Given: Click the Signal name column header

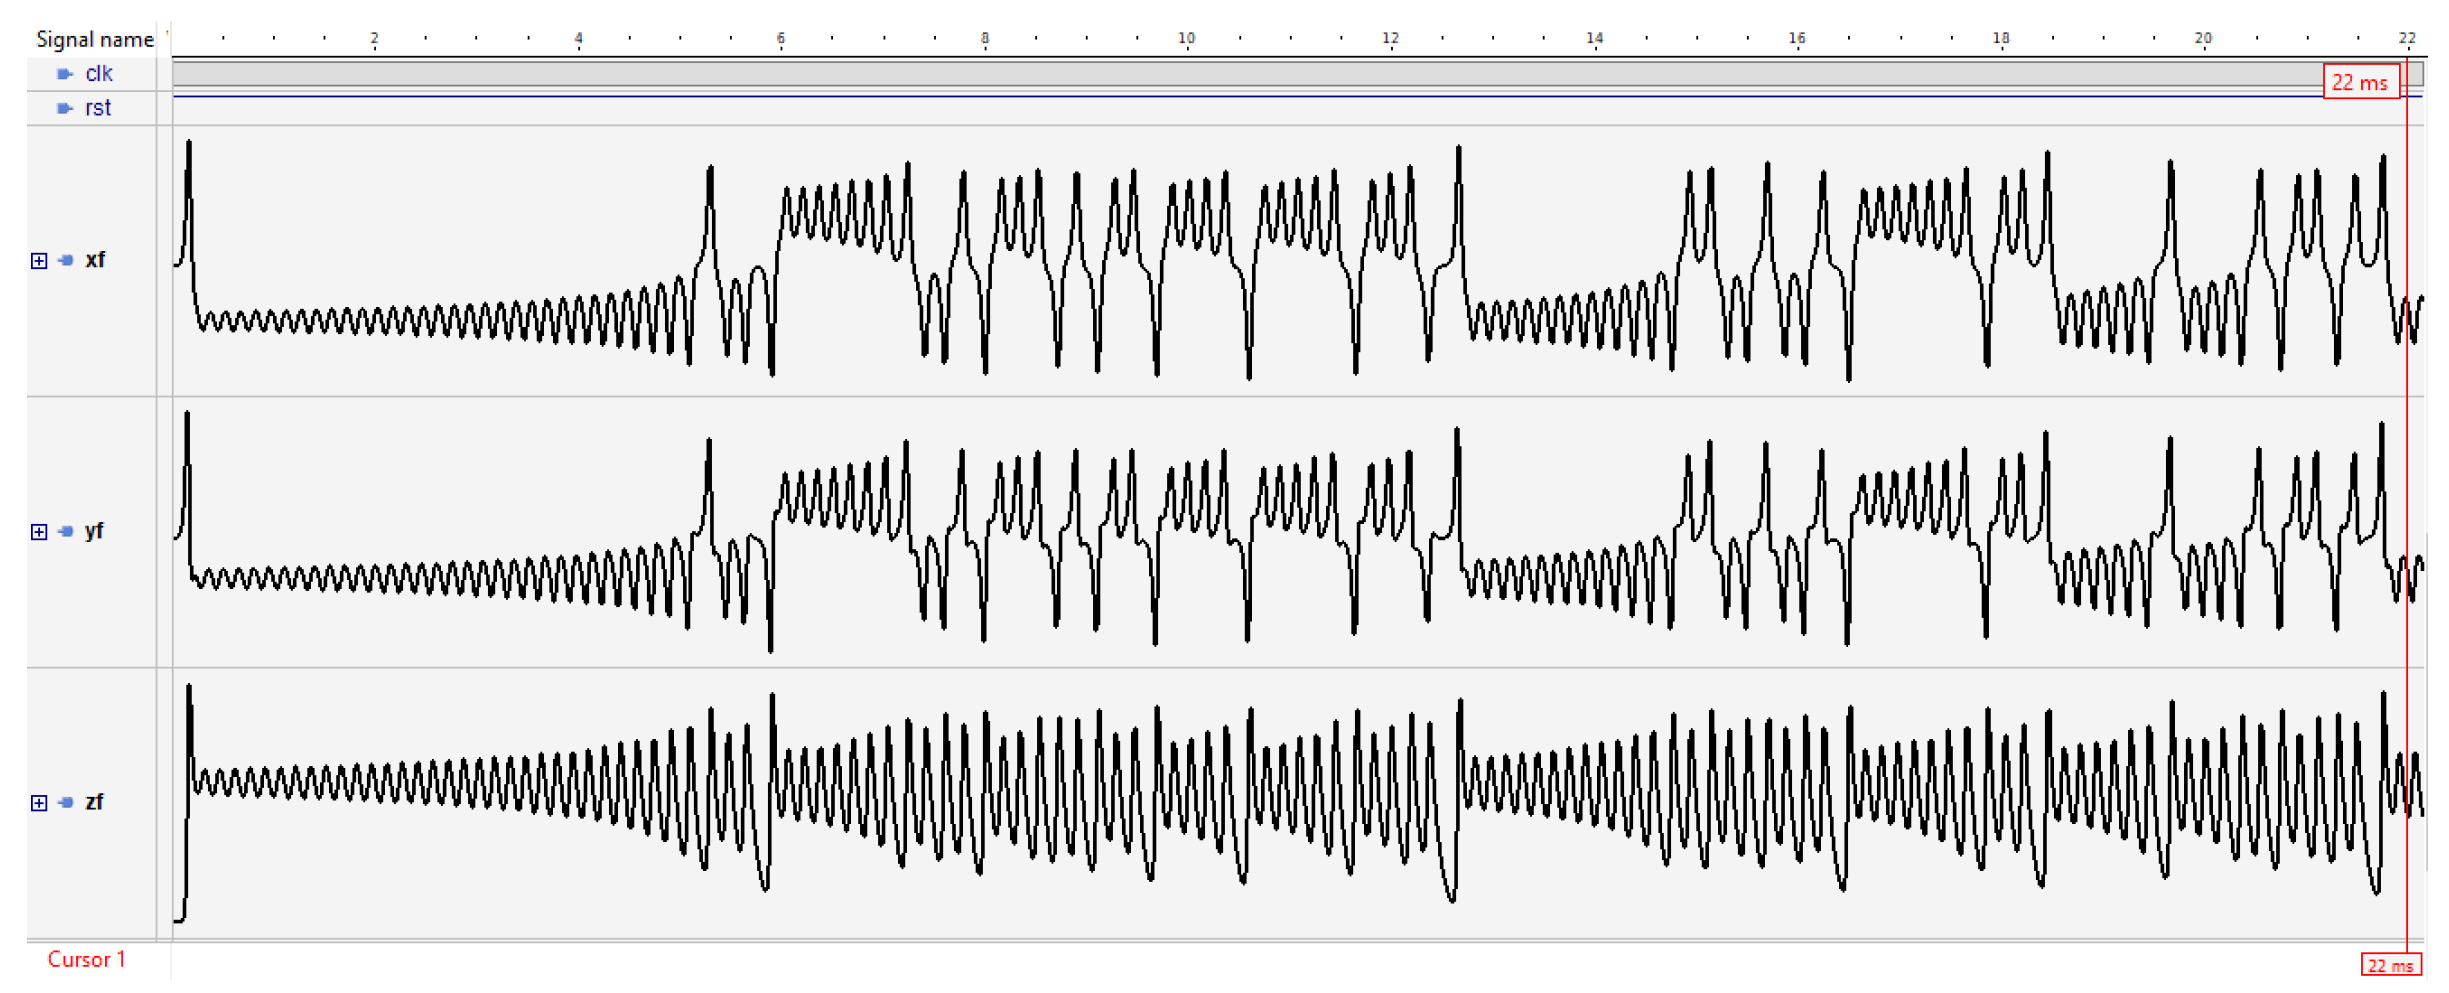Looking at the screenshot, I should click(x=94, y=39).
